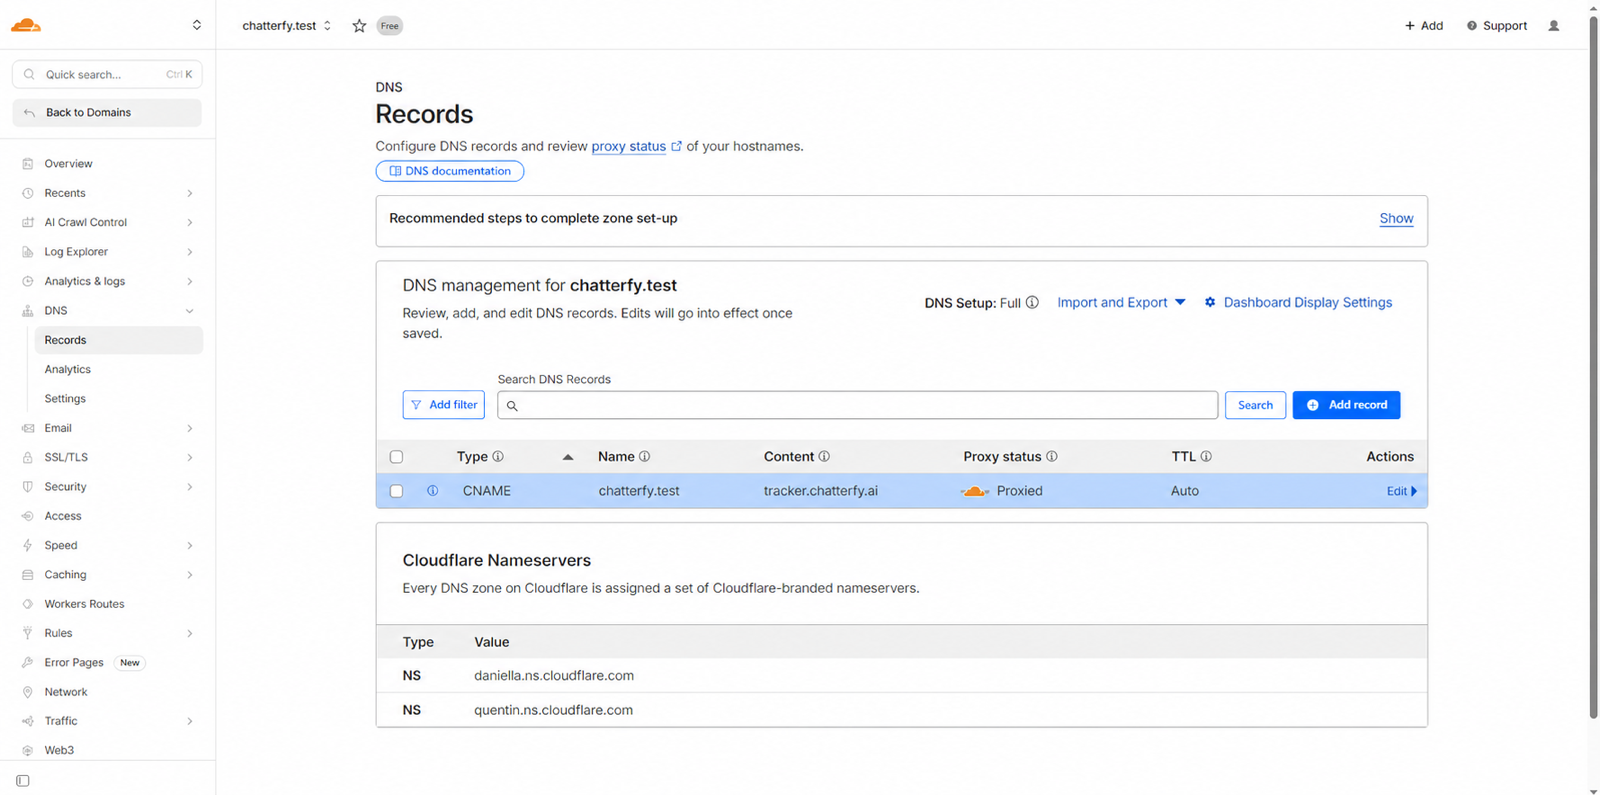
Task: Toggle the select-all records checkbox
Action: [397, 457]
